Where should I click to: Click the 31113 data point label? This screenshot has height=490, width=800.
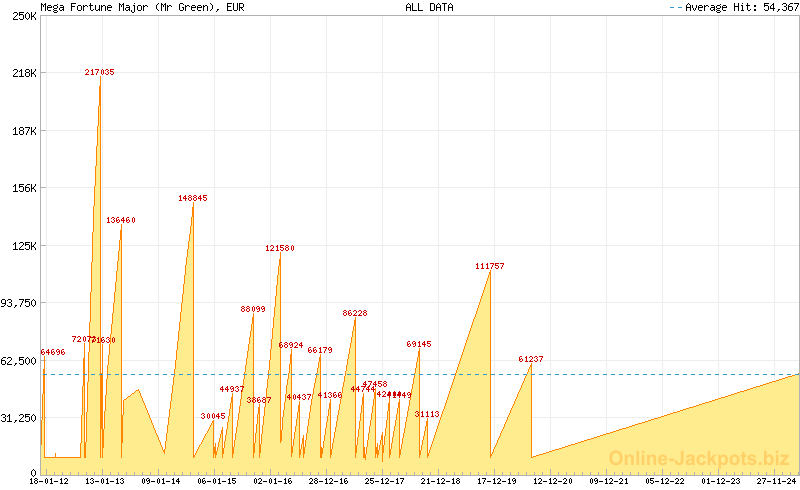tap(427, 414)
